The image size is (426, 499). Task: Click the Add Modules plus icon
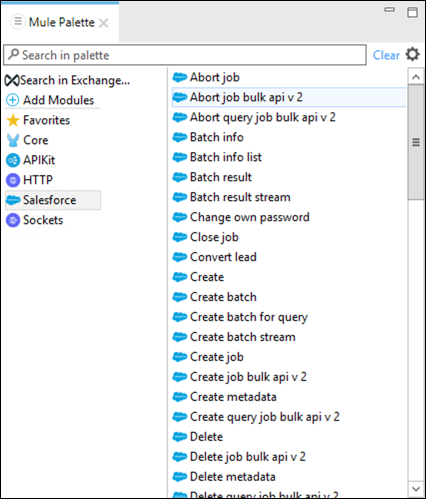[13, 100]
